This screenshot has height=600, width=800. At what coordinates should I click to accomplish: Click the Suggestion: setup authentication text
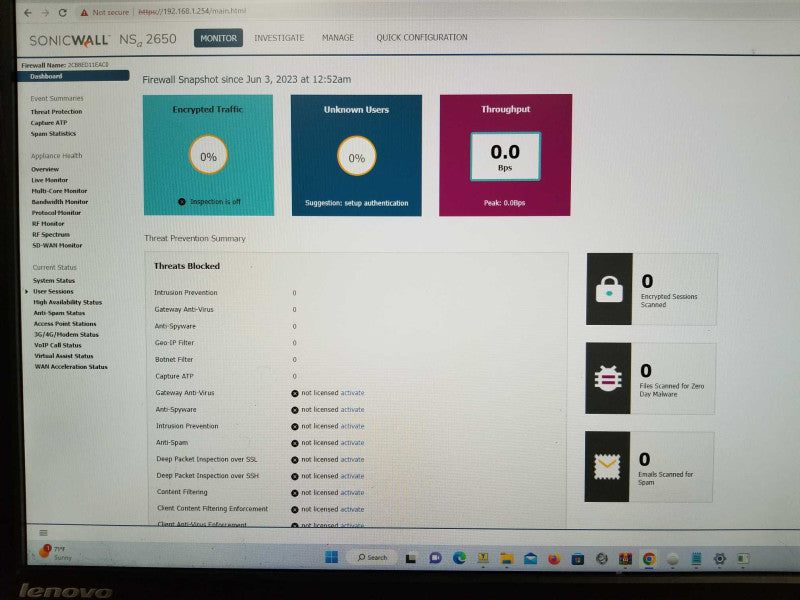pyautogui.click(x=357, y=203)
